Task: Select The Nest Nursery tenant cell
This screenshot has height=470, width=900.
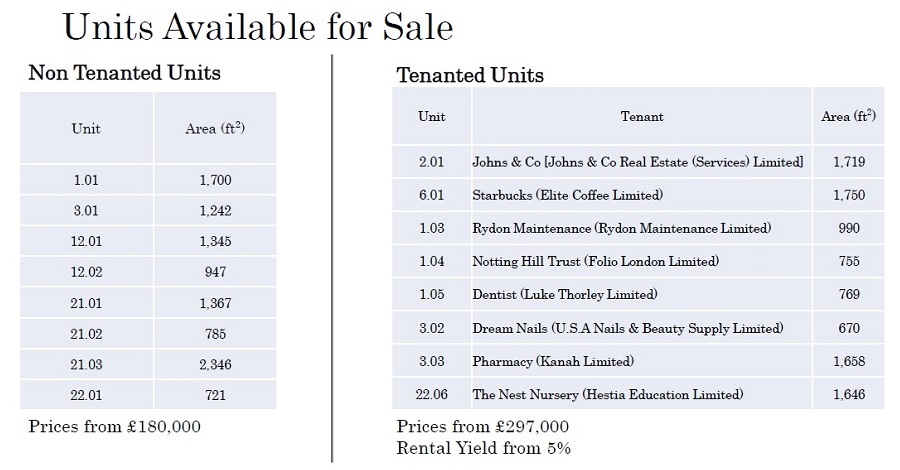Action: [x=608, y=394]
